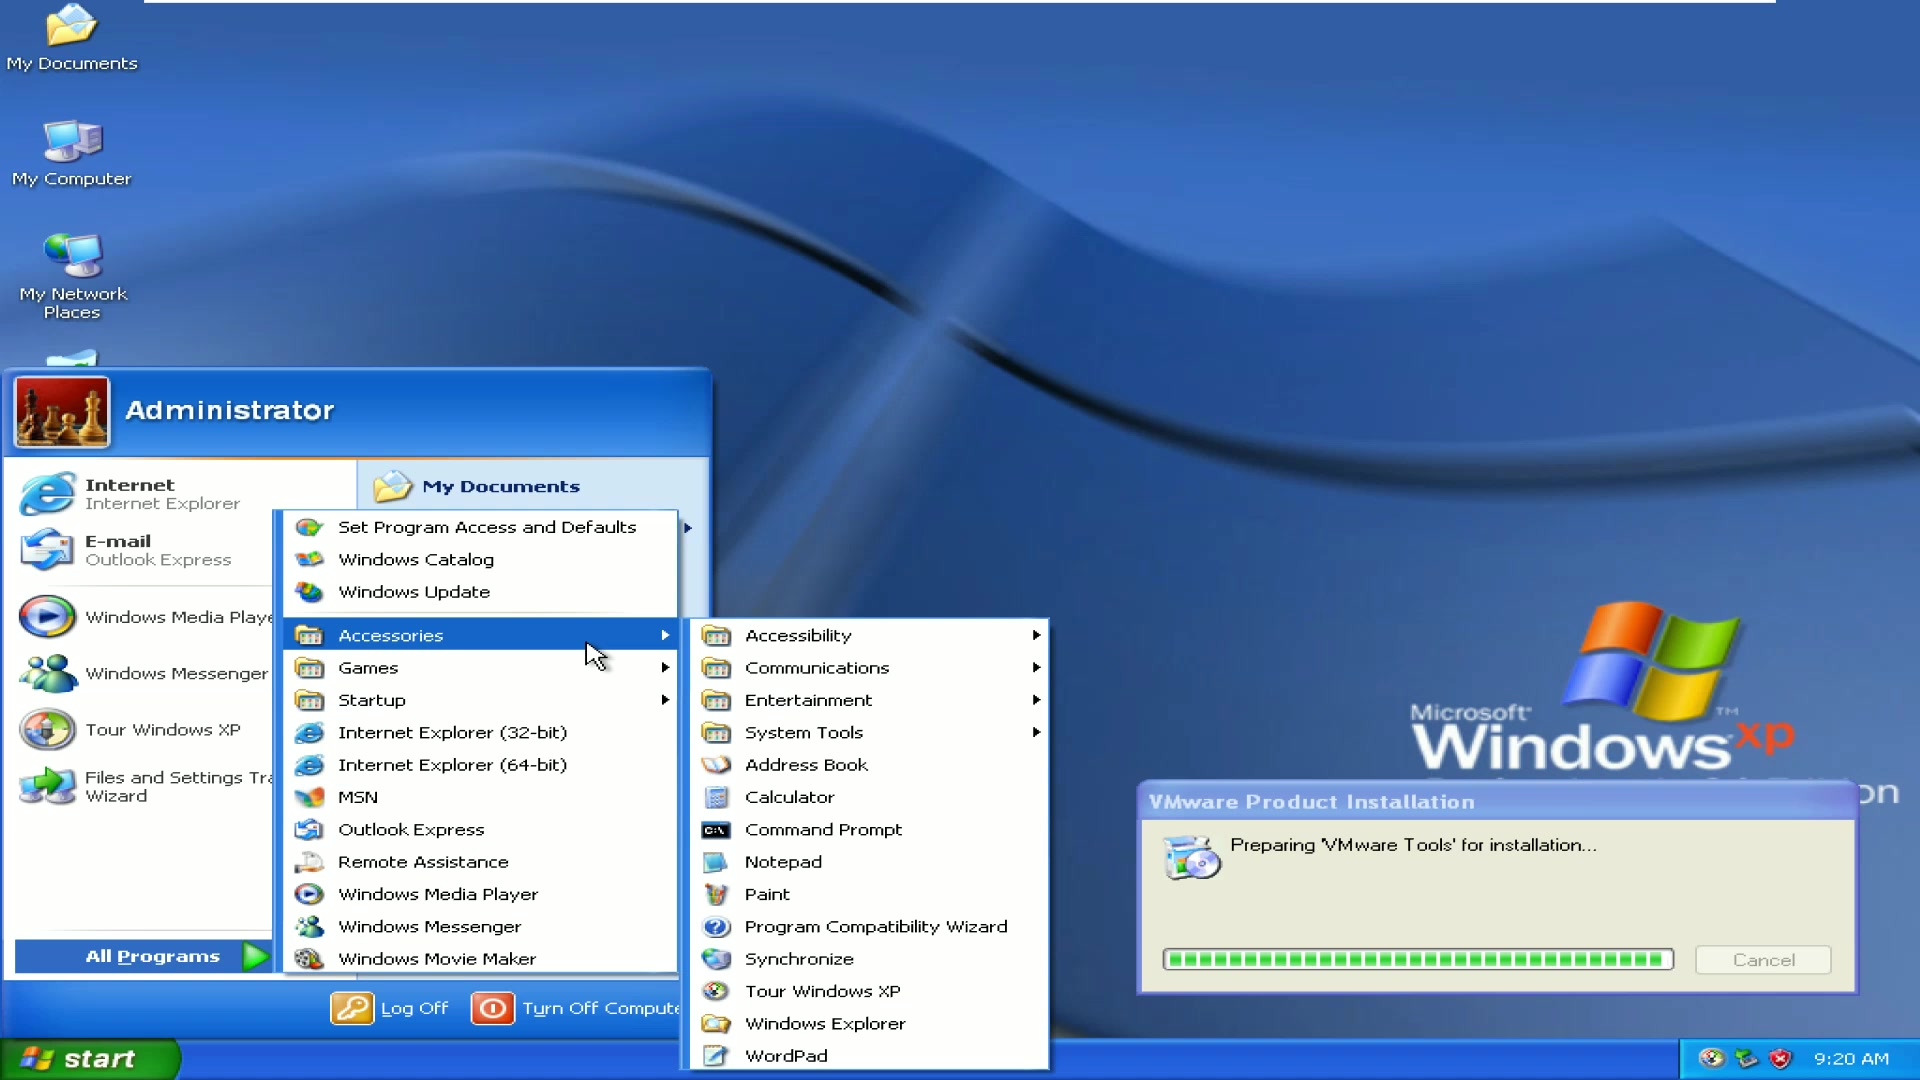The height and width of the screenshot is (1080, 1920).
Task: Launch Windows Update from programs list
Action: pos(480,592)
